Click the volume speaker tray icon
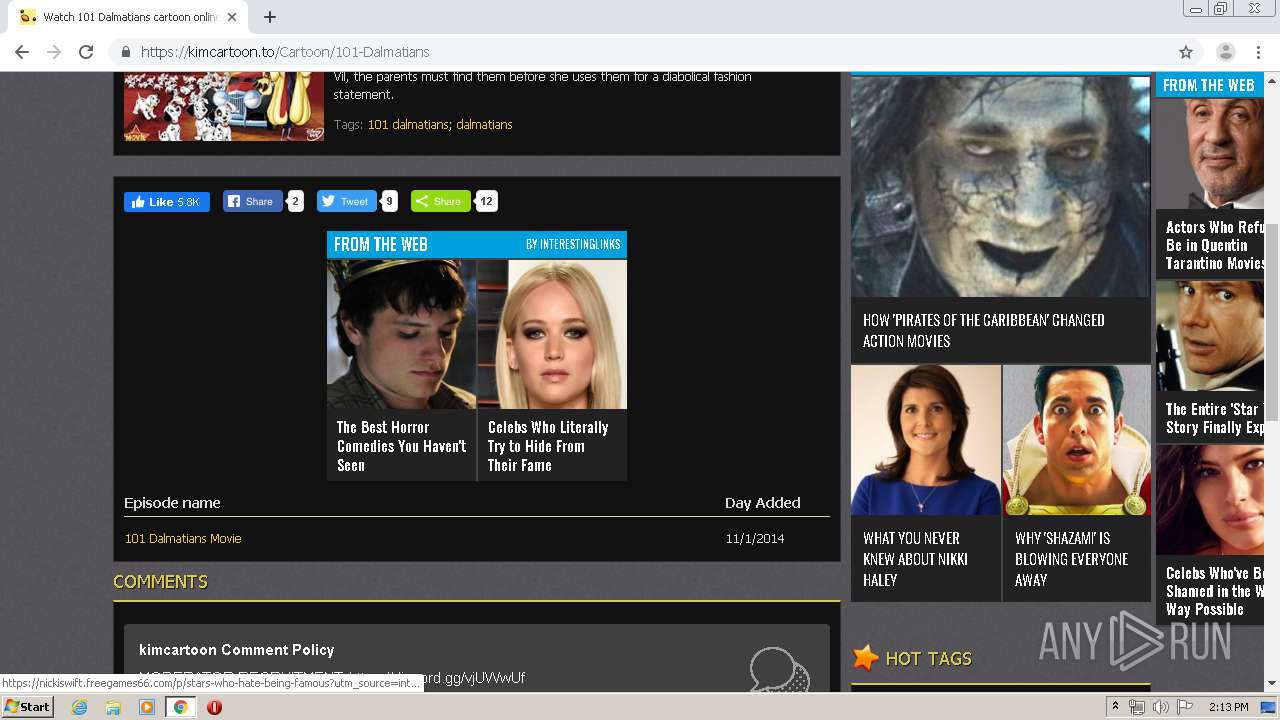 point(1160,707)
